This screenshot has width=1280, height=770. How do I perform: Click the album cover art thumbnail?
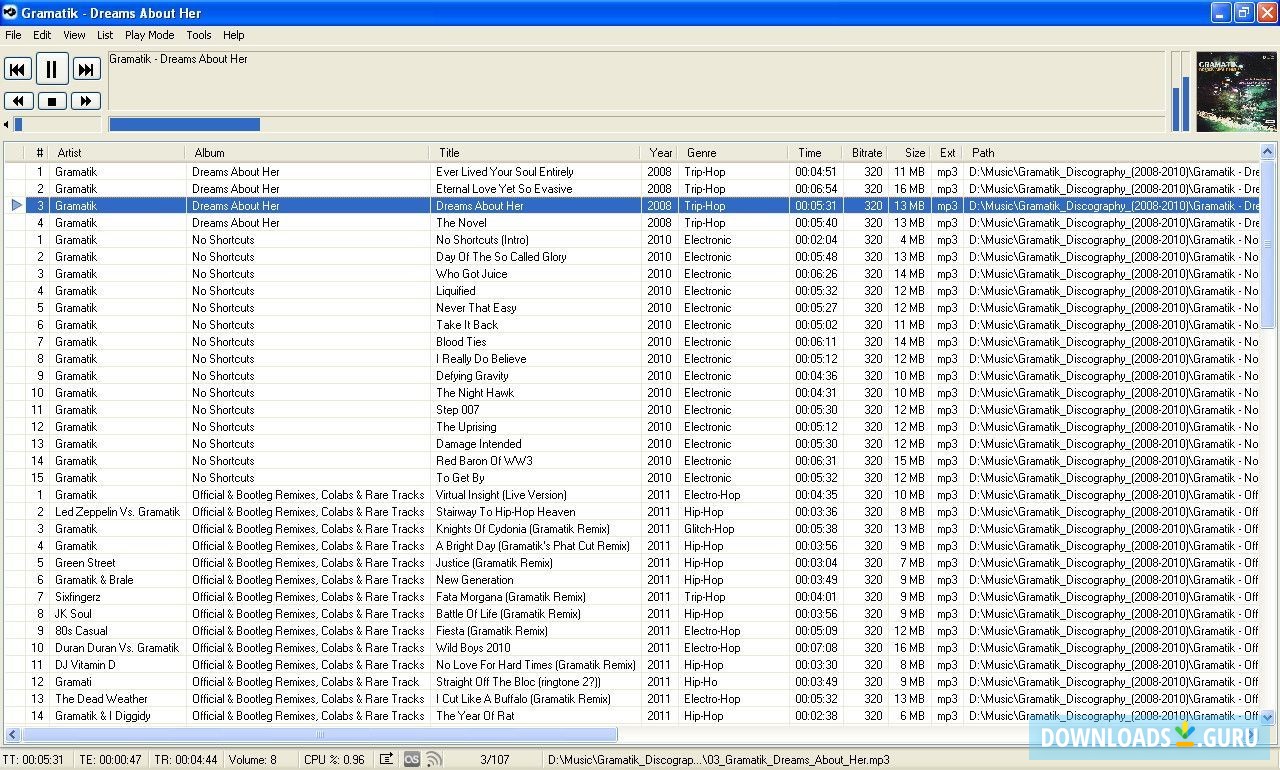(1236, 92)
